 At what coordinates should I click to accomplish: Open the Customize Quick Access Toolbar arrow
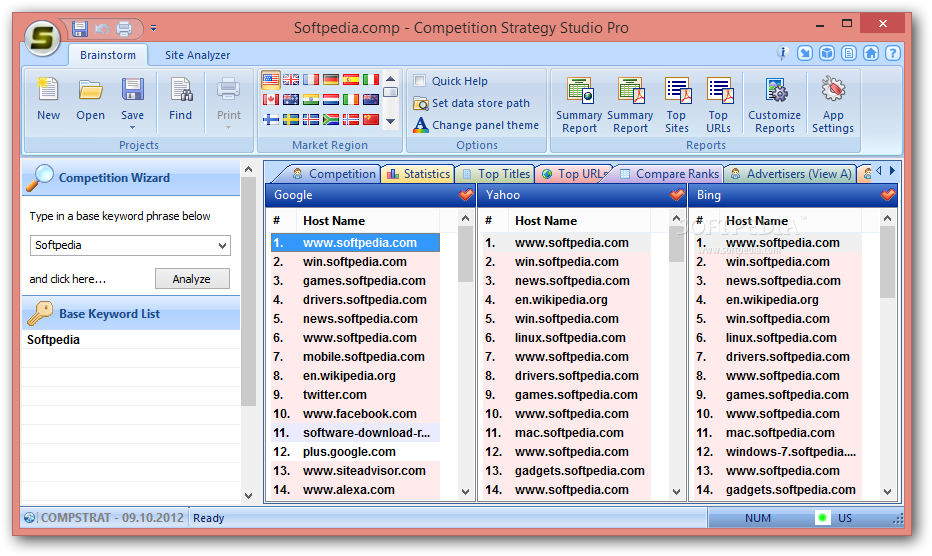153,28
